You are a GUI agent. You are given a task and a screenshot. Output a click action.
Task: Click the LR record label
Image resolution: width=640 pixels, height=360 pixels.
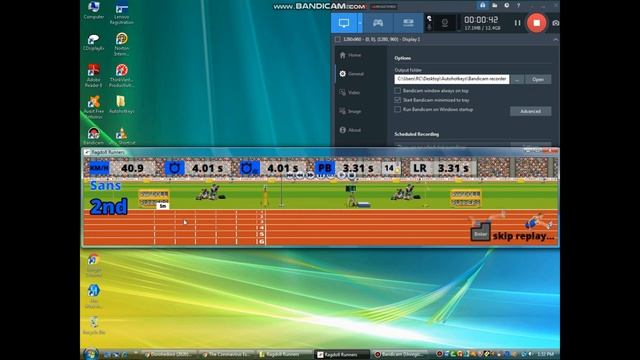[x=420, y=168]
